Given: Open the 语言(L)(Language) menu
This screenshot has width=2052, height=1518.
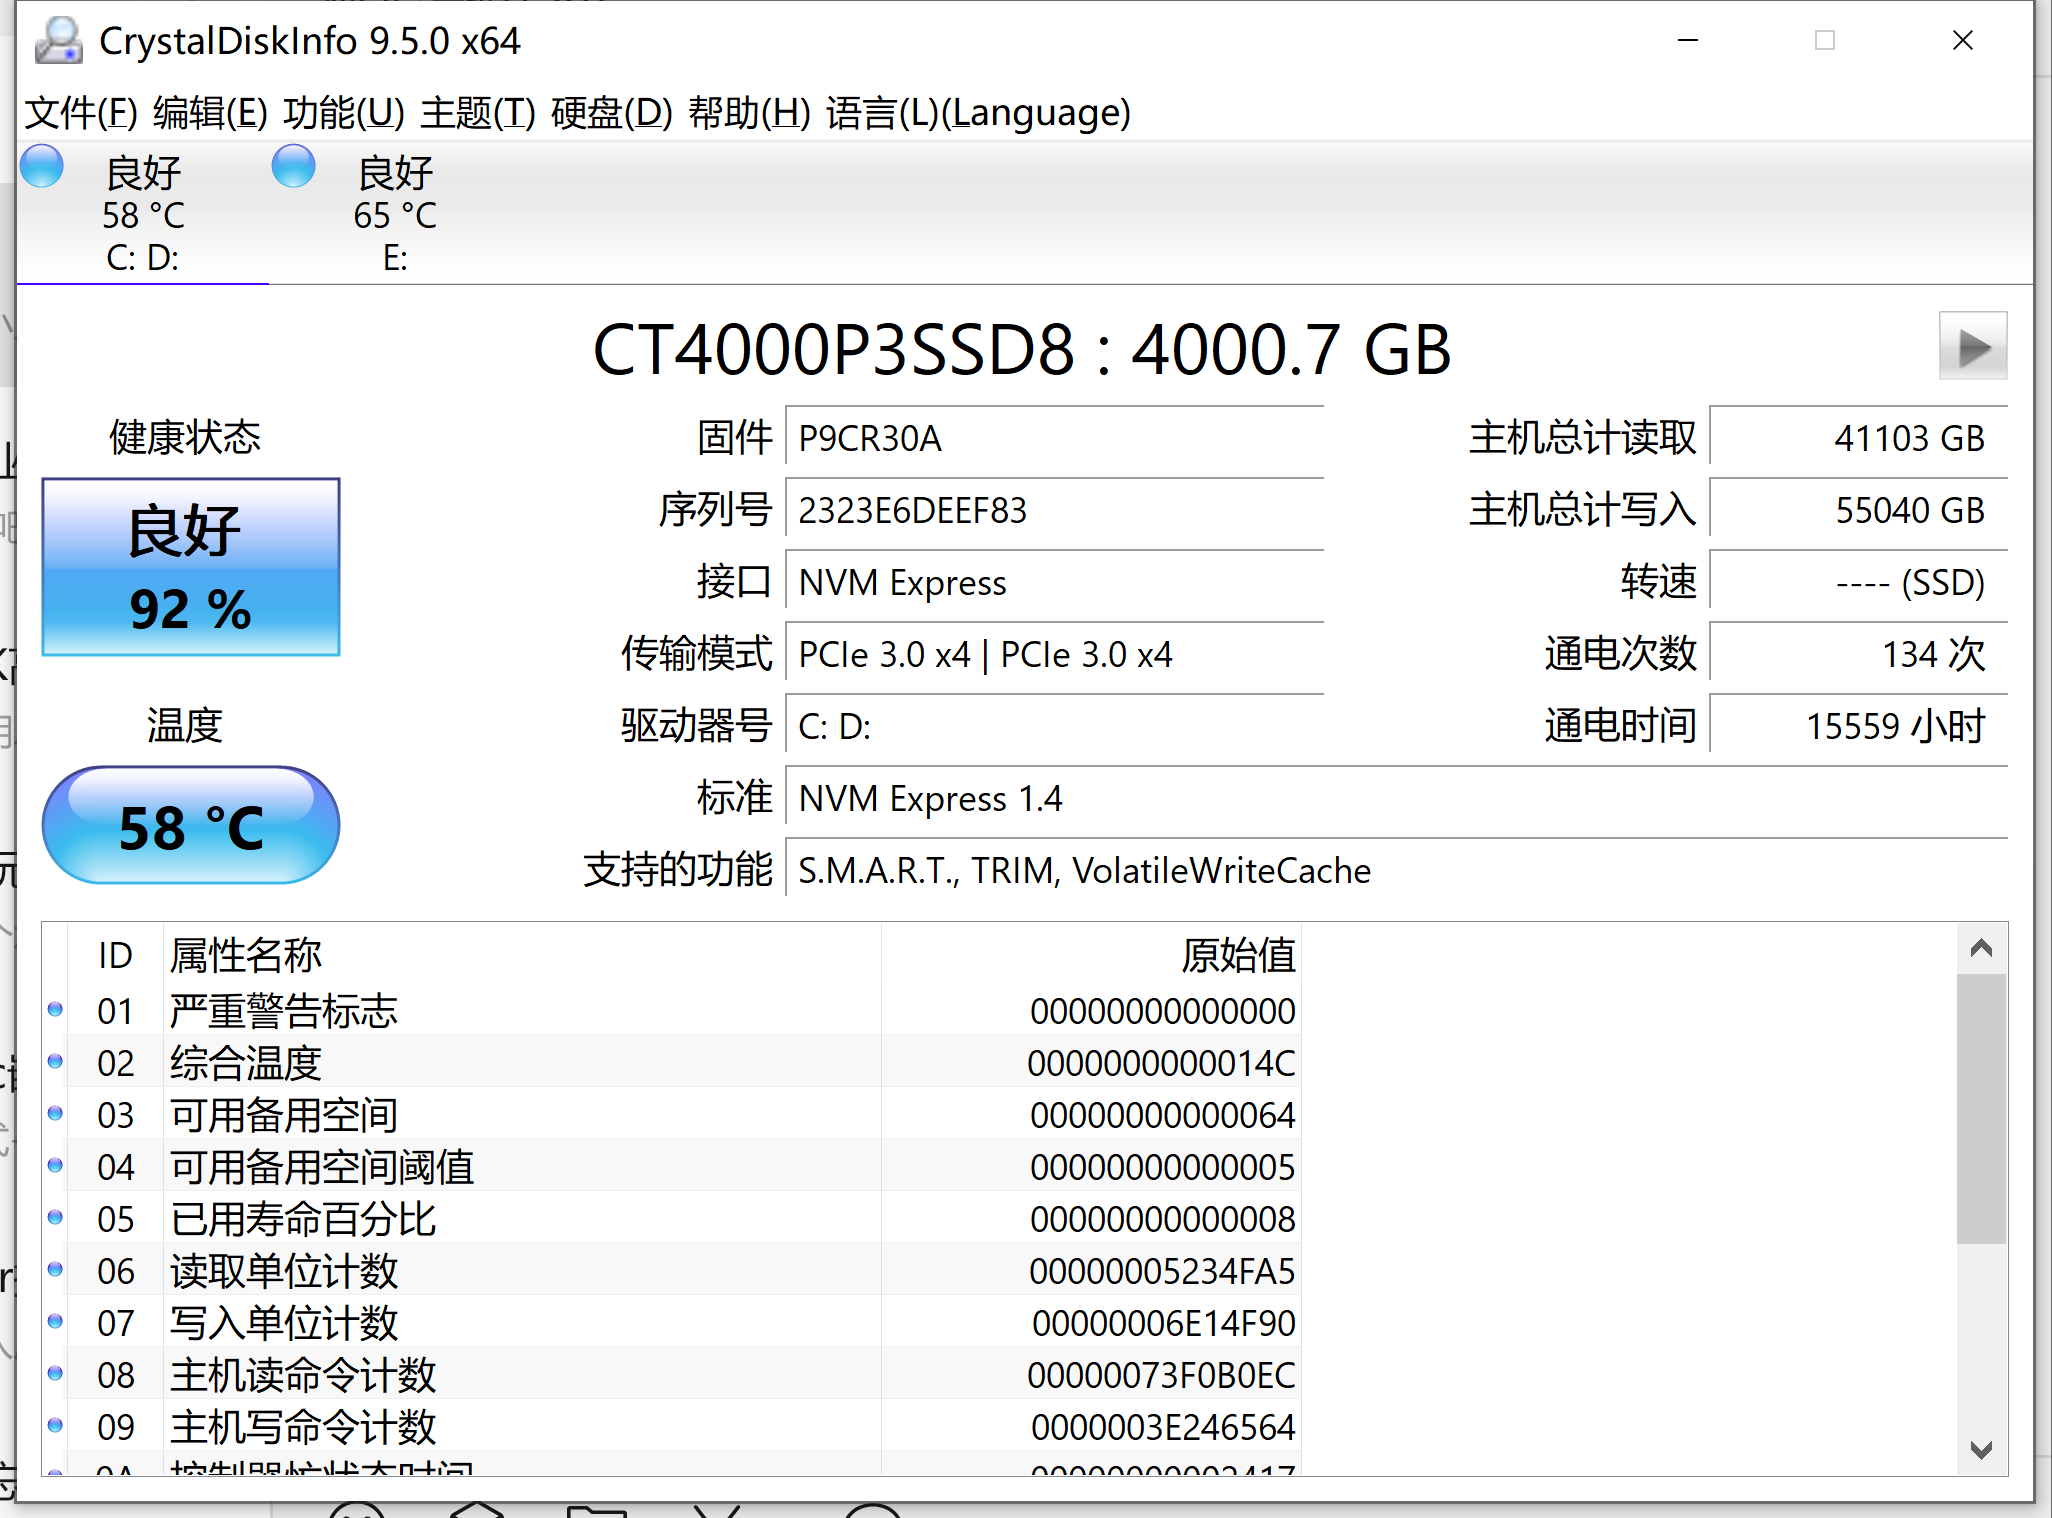Looking at the screenshot, I should click(978, 113).
